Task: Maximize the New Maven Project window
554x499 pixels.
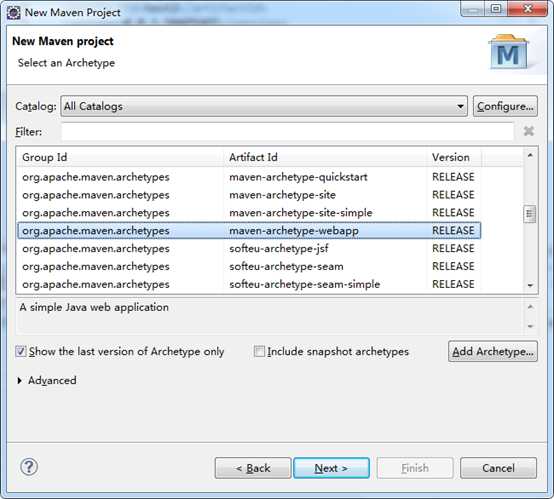Action: [x=496, y=8]
